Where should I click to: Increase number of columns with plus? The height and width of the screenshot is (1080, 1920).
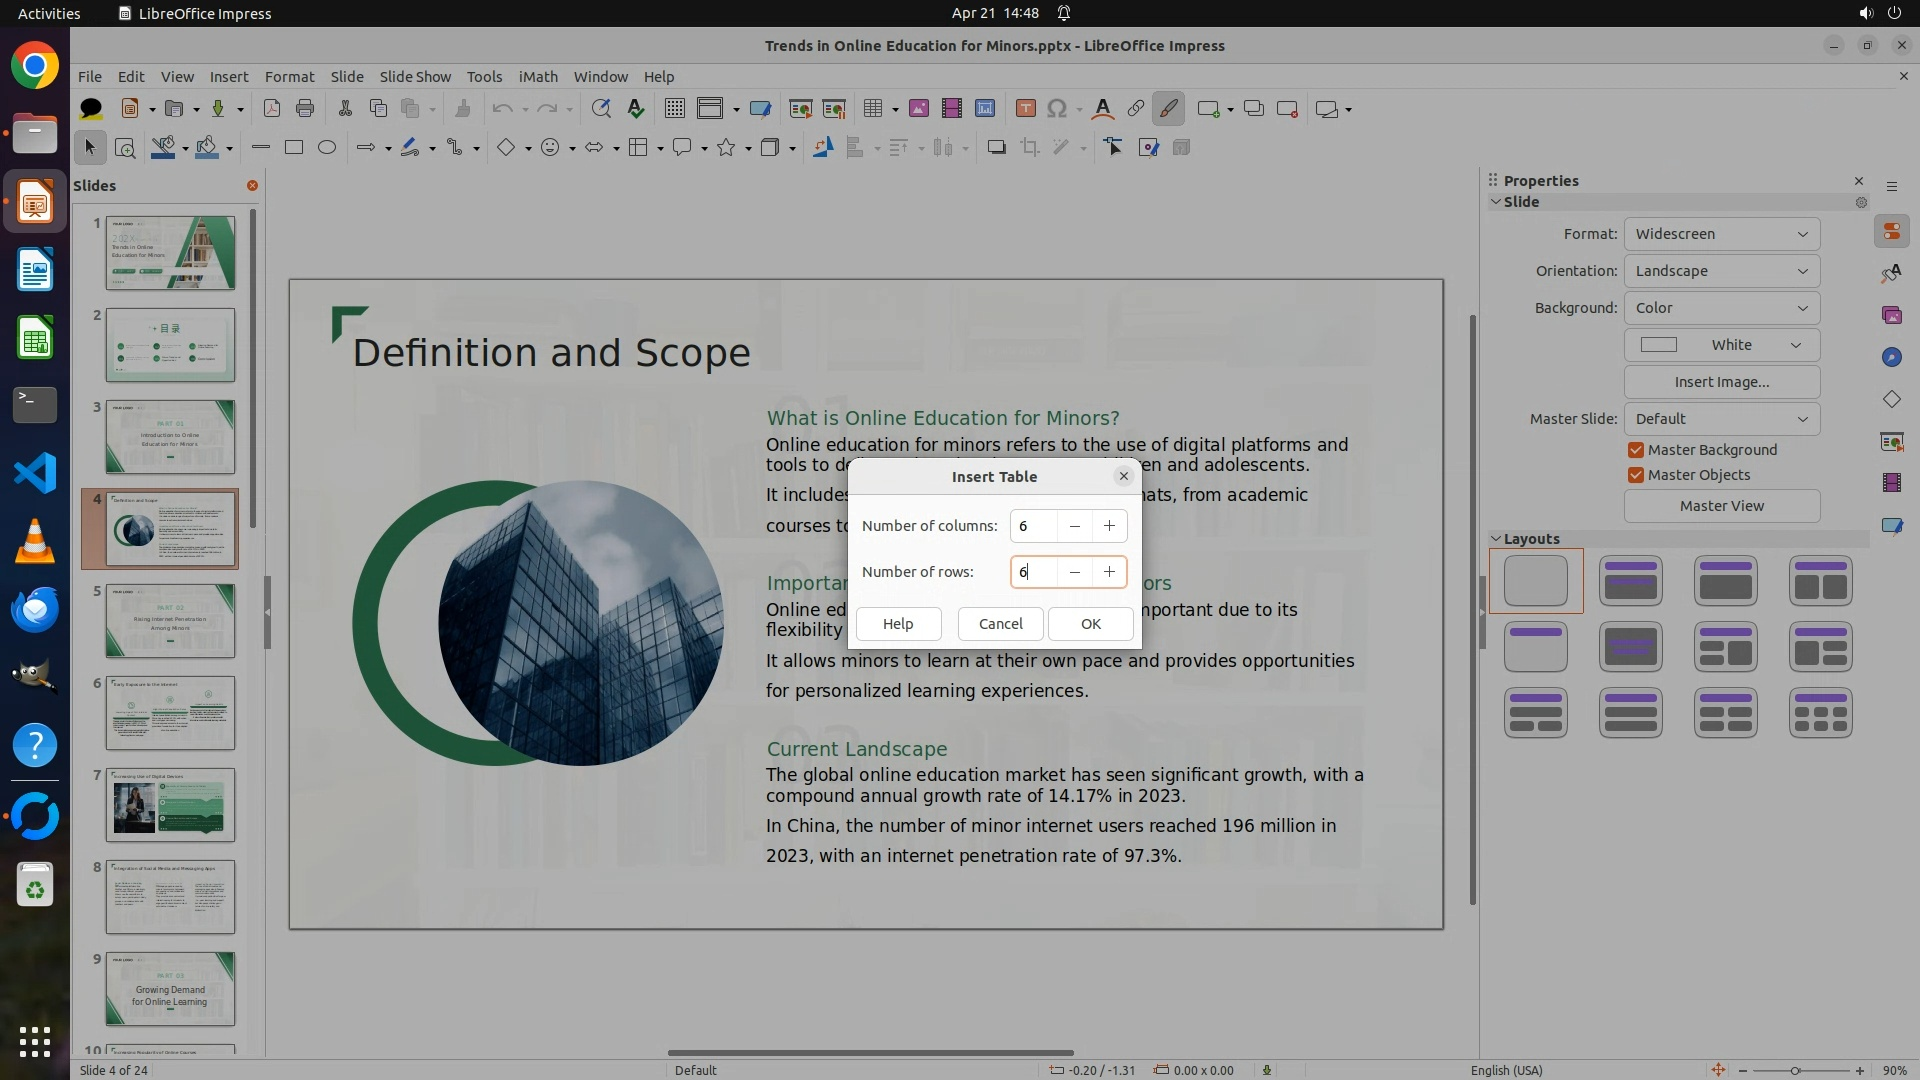click(x=1109, y=526)
